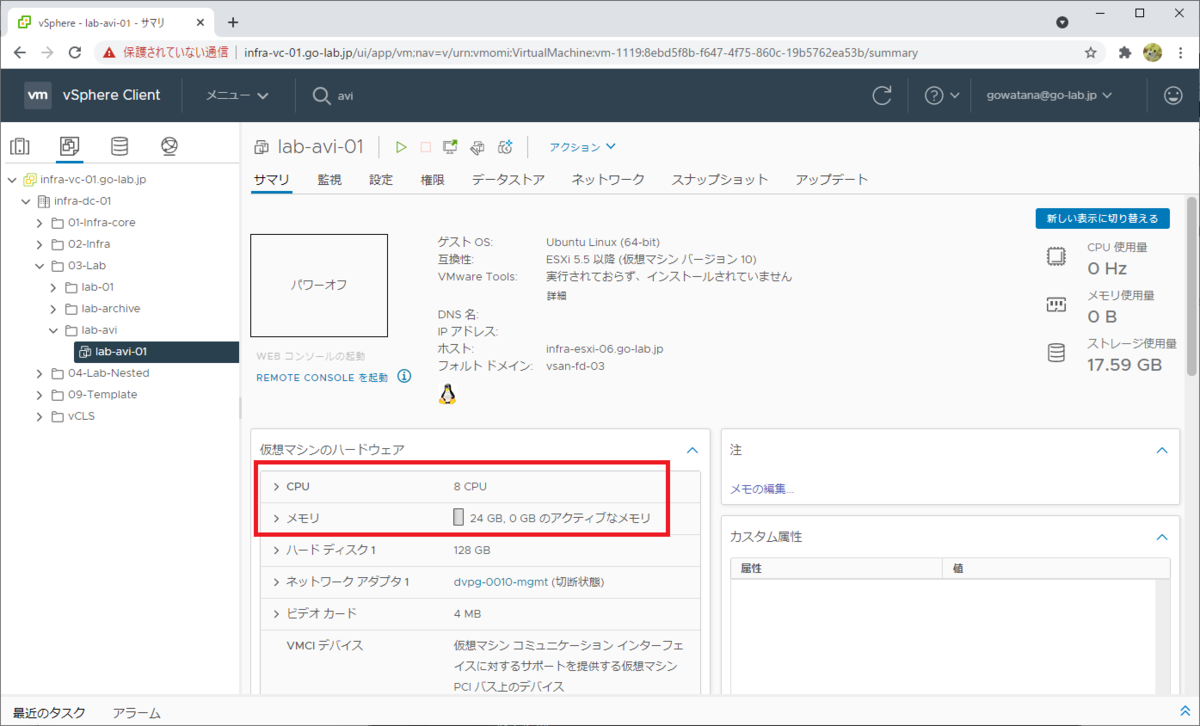Open Networking inventory view icon
Screen dimensions: 1200x726
169,147
